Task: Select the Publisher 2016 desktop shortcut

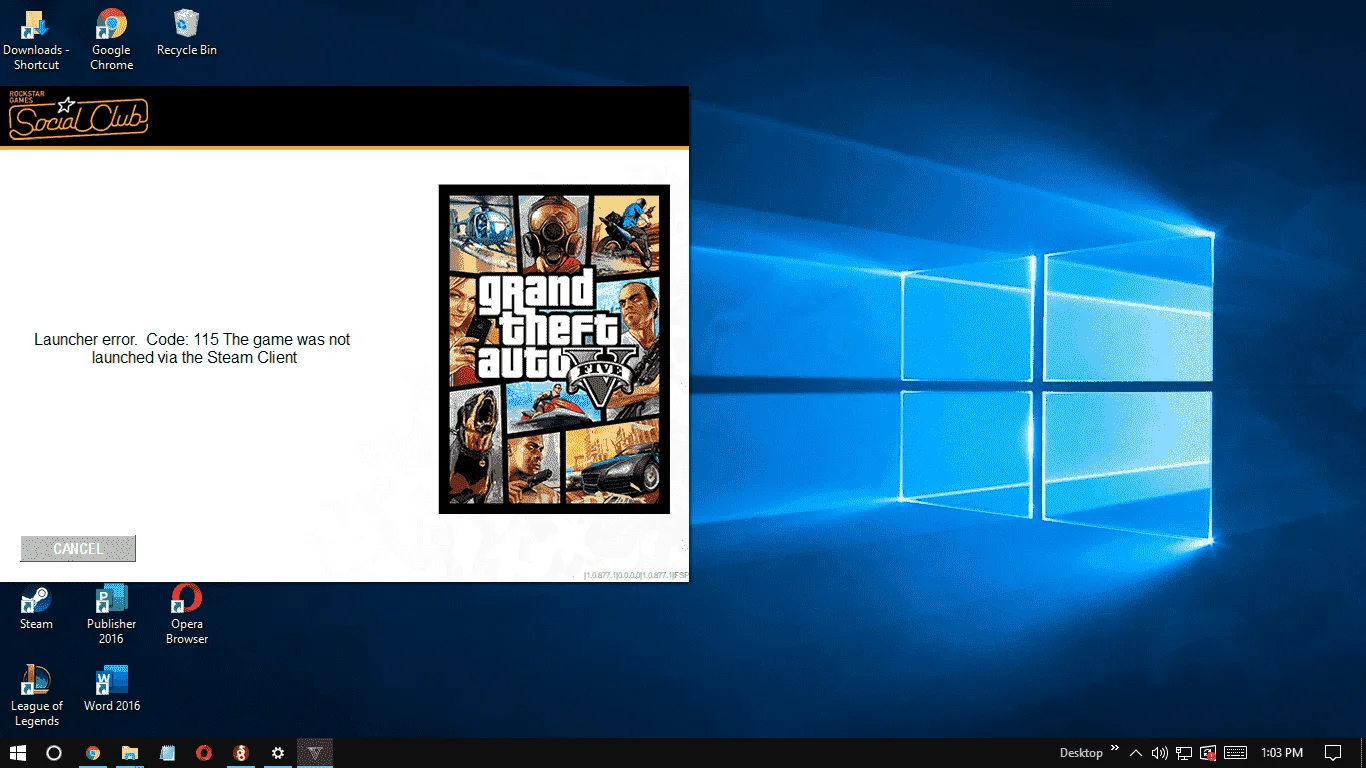Action: [111, 614]
